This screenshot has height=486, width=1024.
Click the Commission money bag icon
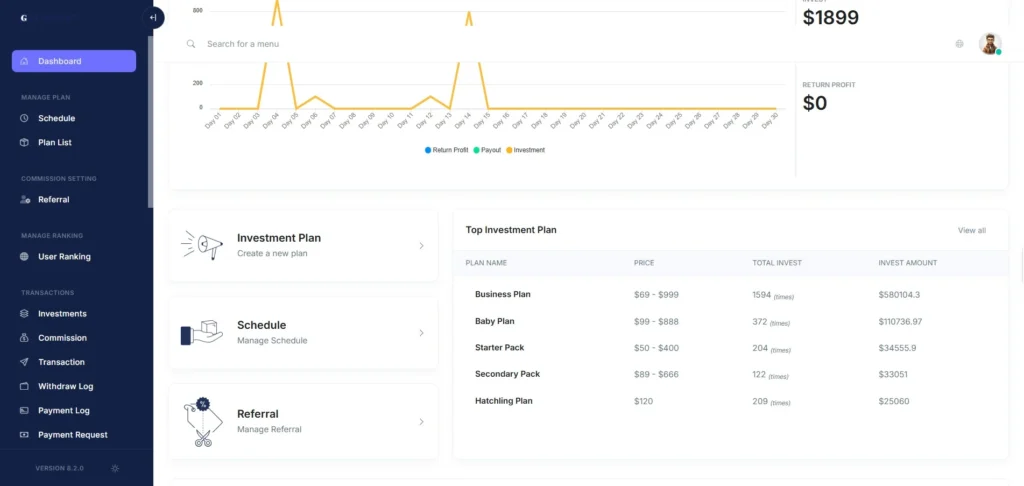pos(24,338)
